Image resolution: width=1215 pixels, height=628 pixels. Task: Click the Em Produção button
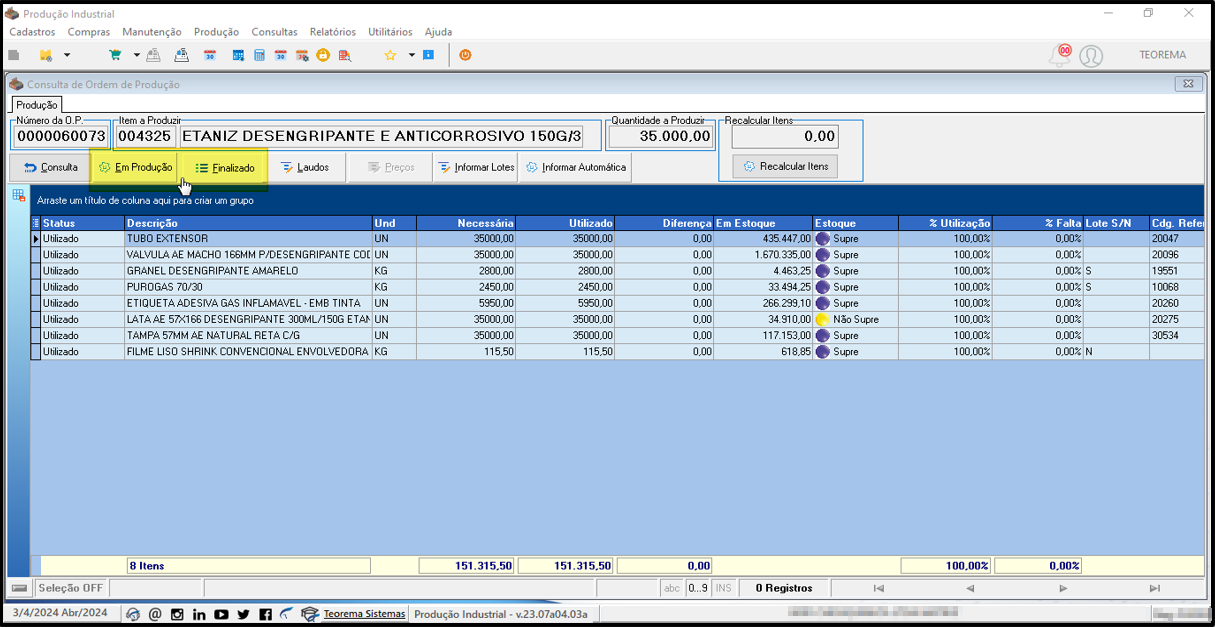coord(135,167)
